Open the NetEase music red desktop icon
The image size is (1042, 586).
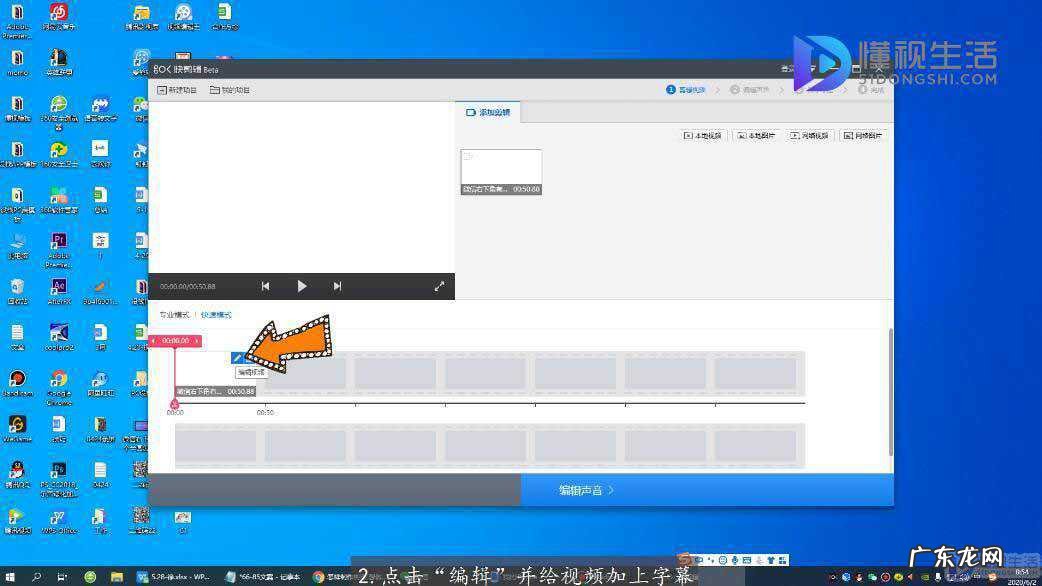pos(58,16)
